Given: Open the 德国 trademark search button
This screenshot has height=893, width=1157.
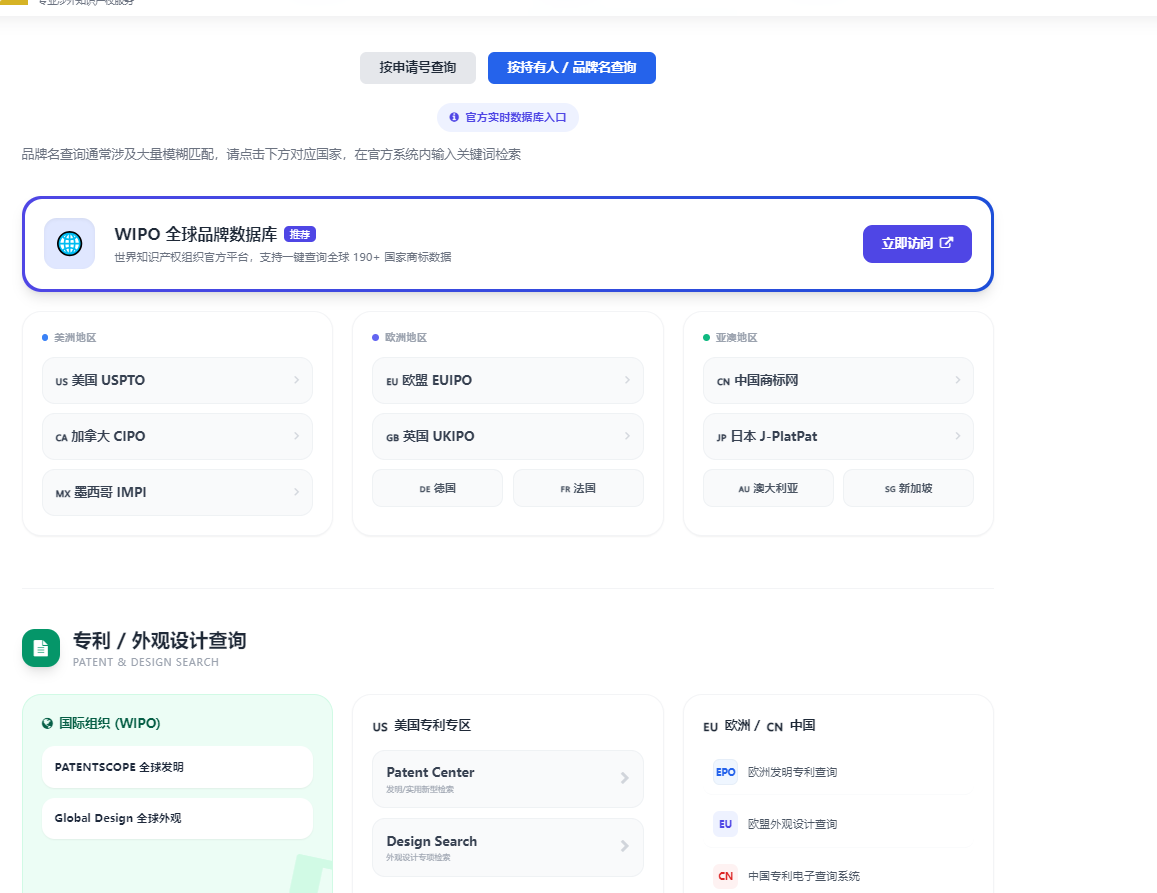Looking at the screenshot, I should (437, 488).
